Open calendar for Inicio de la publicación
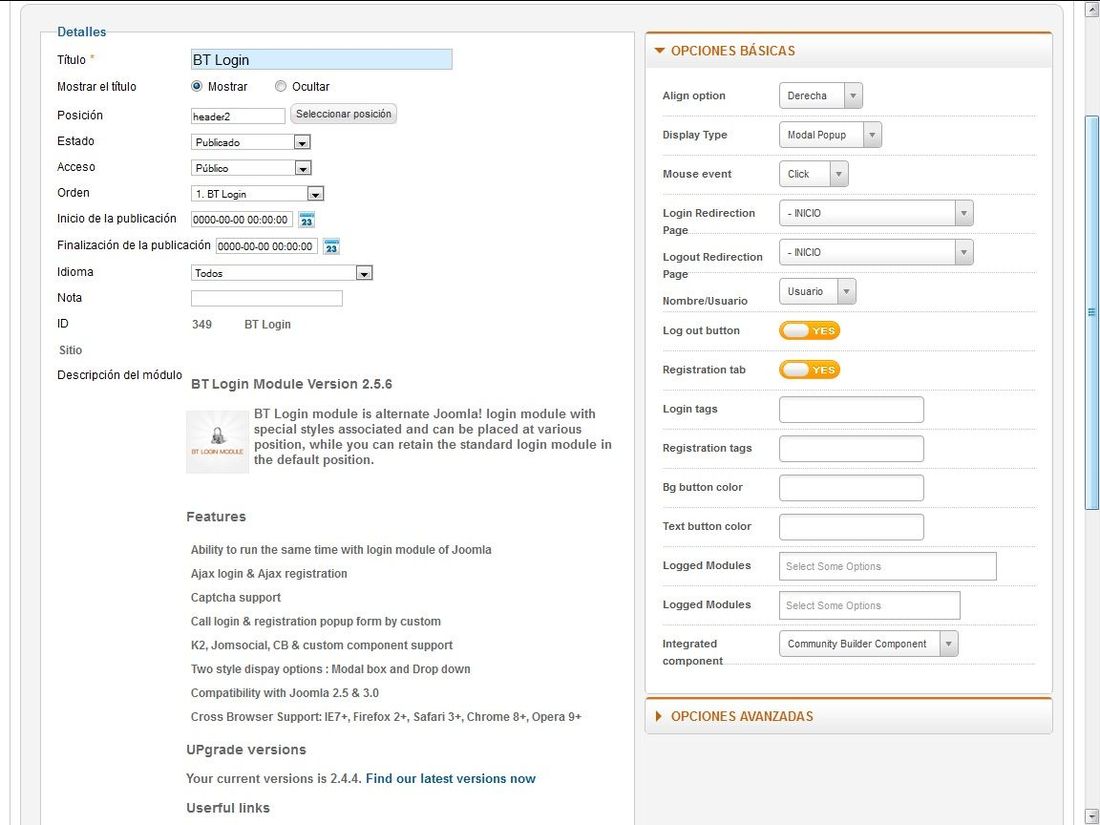This screenshot has height=825, width=1100. [307, 220]
